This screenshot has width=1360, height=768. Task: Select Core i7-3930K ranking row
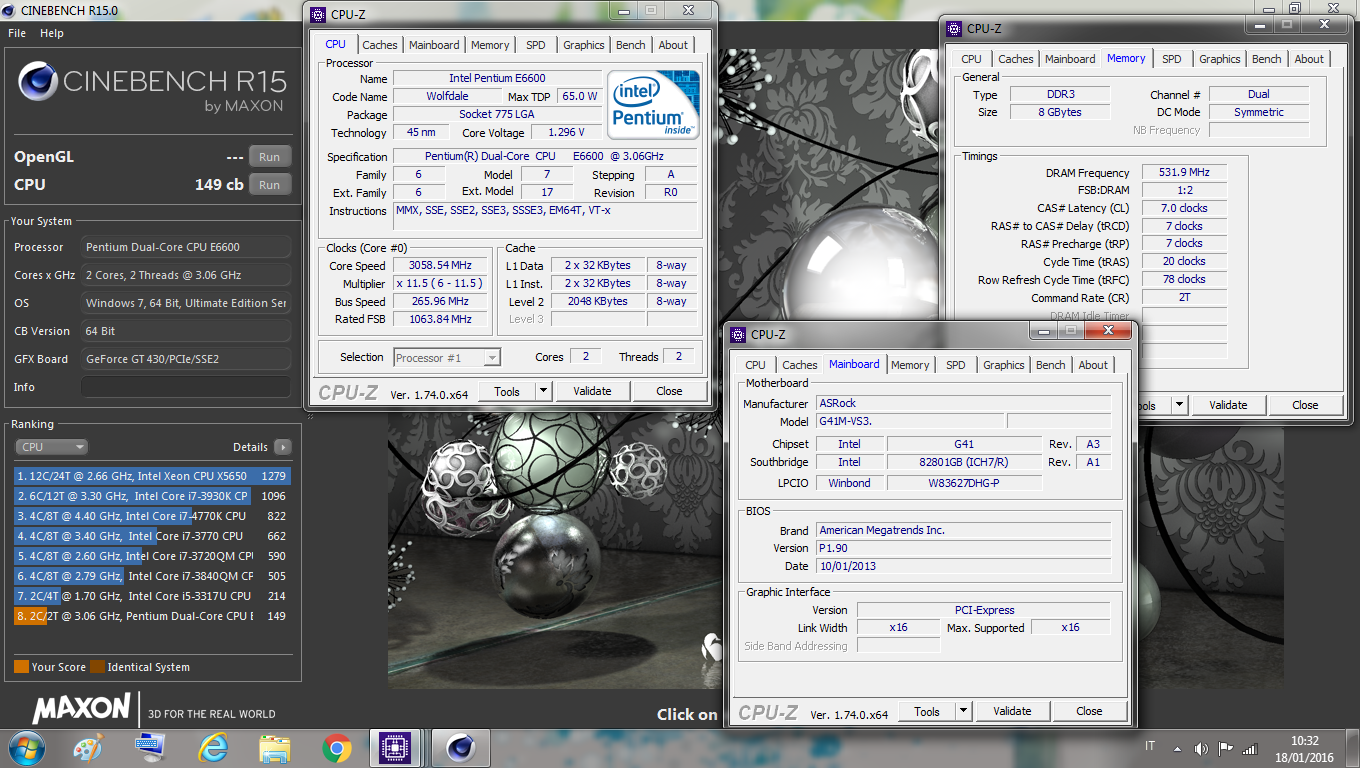pos(152,496)
